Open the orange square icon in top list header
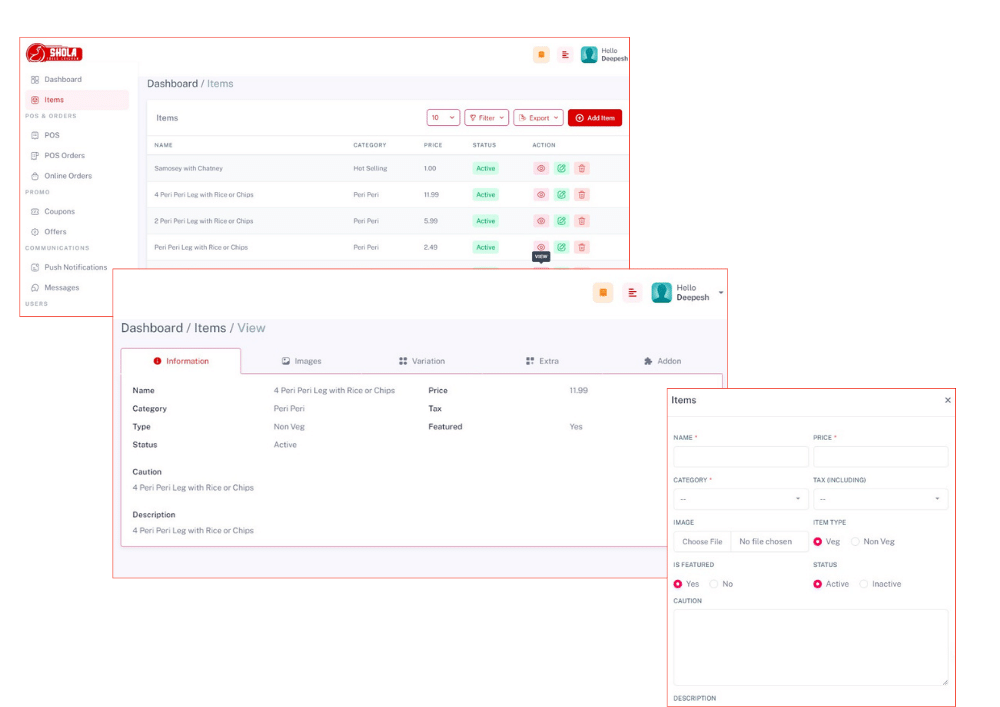The height and width of the screenshot is (707, 1000). pyautogui.click(x=541, y=55)
